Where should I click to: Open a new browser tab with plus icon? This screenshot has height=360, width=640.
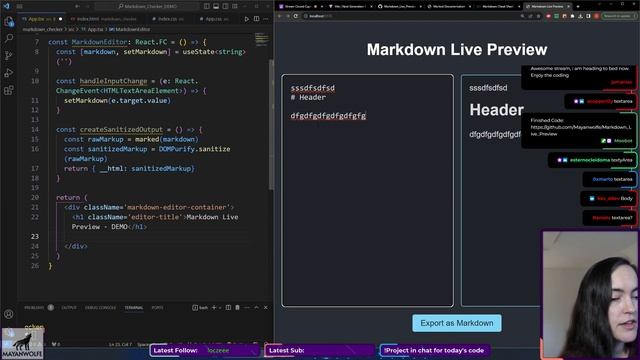[578, 7]
